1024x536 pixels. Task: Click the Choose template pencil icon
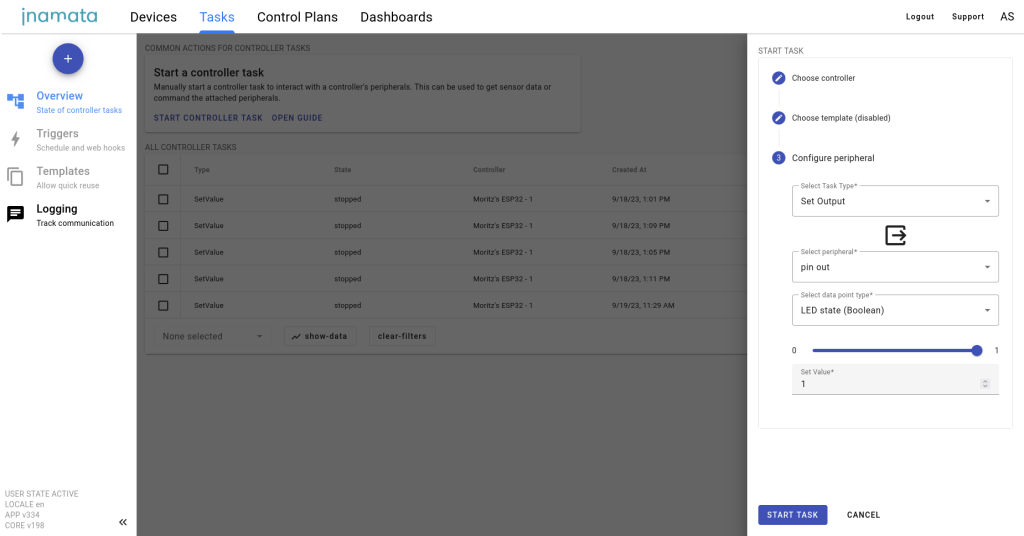[x=778, y=118]
